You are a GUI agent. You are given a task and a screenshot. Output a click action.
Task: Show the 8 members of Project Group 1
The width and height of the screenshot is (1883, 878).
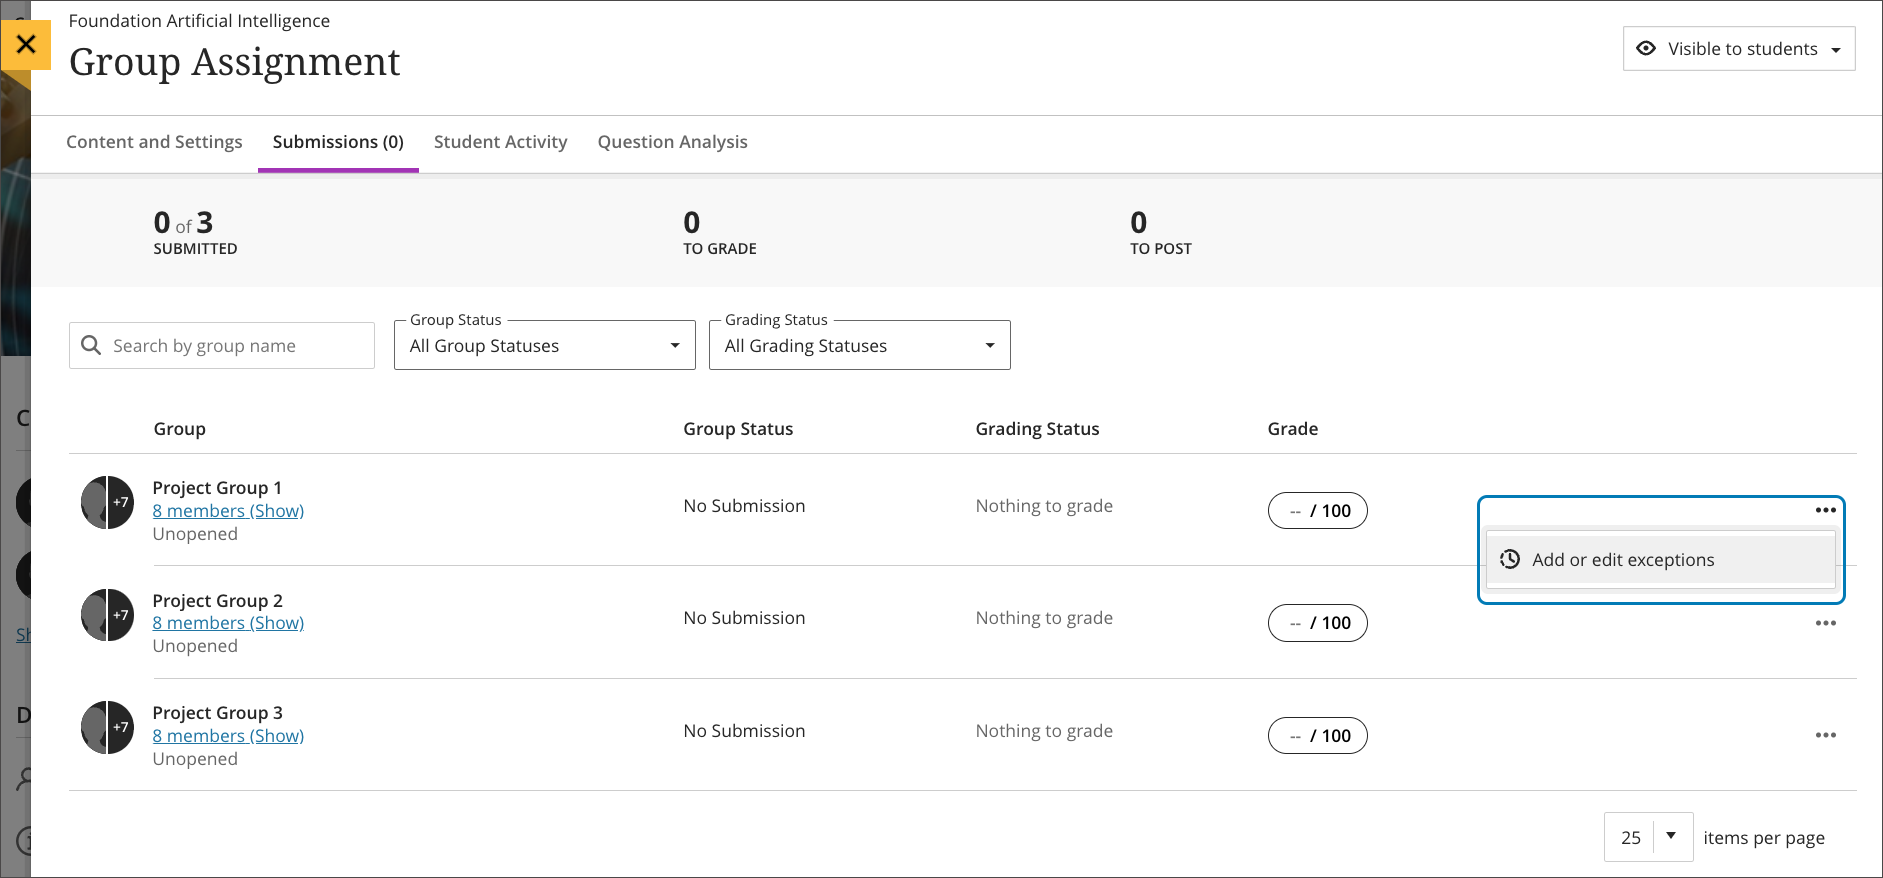228,511
